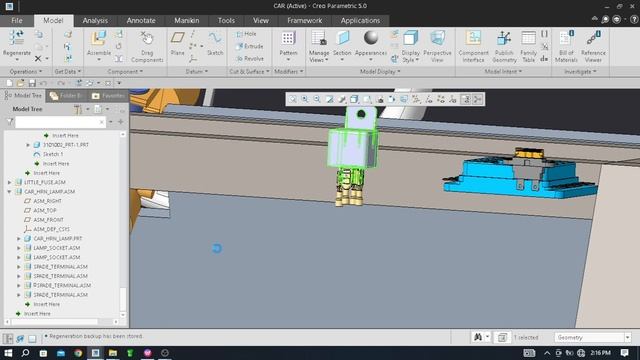Viewport: 640px width, 360px height.
Task: Switch to the Analysis ribbon tab
Action: [95, 20]
